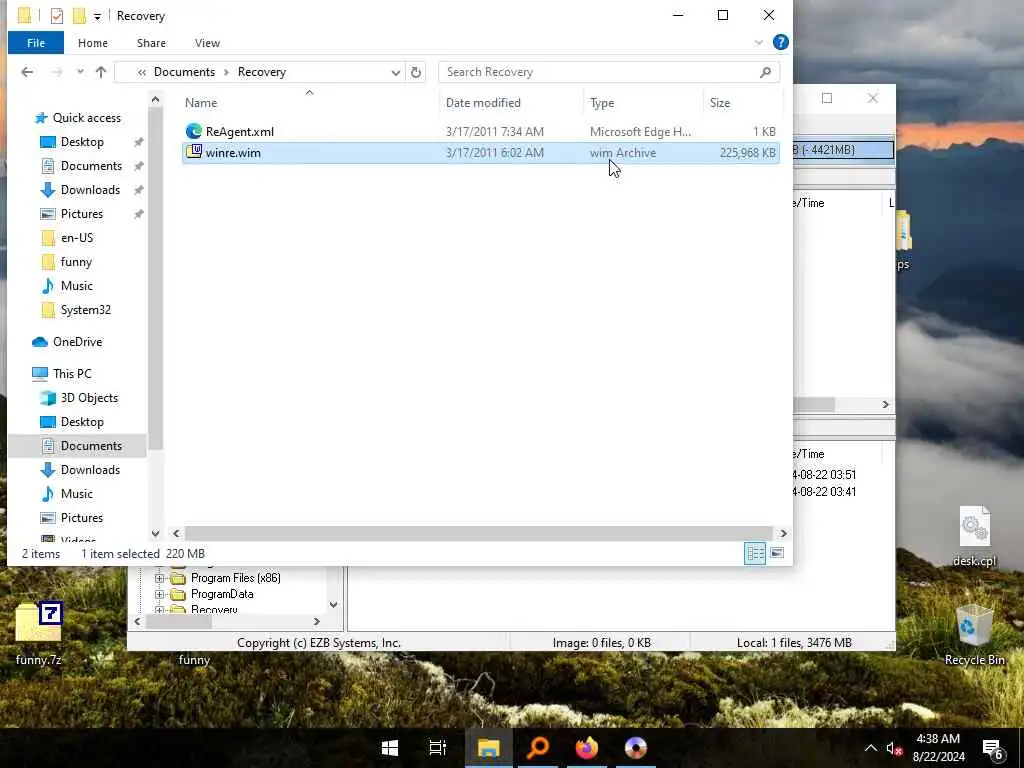Open the Share ribbon tab
The width and height of the screenshot is (1024, 768).
151,42
